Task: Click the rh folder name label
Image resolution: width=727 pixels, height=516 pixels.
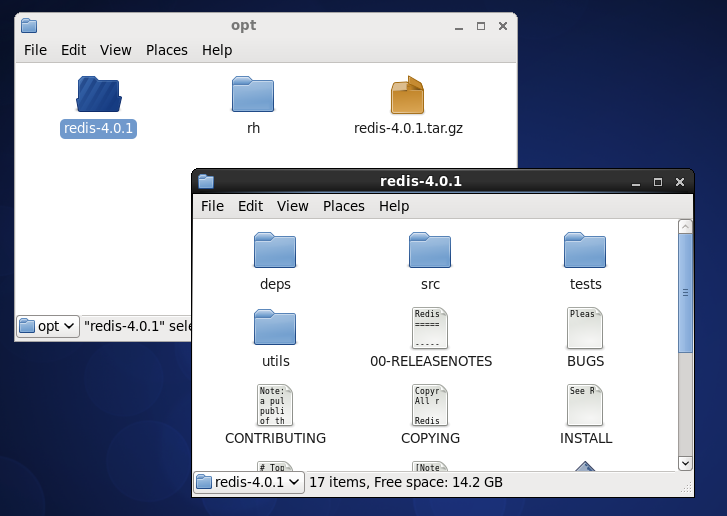Action: (253, 128)
